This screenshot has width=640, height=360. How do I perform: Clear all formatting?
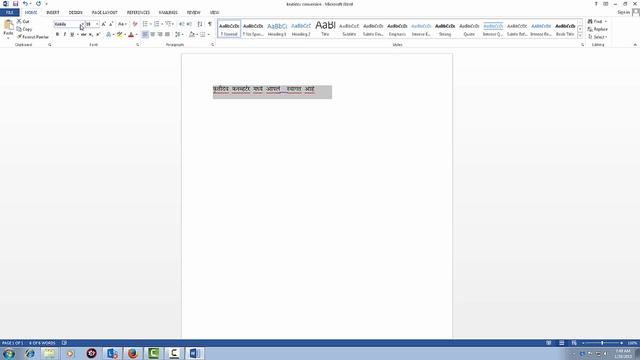pyautogui.click(x=135, y=24)
